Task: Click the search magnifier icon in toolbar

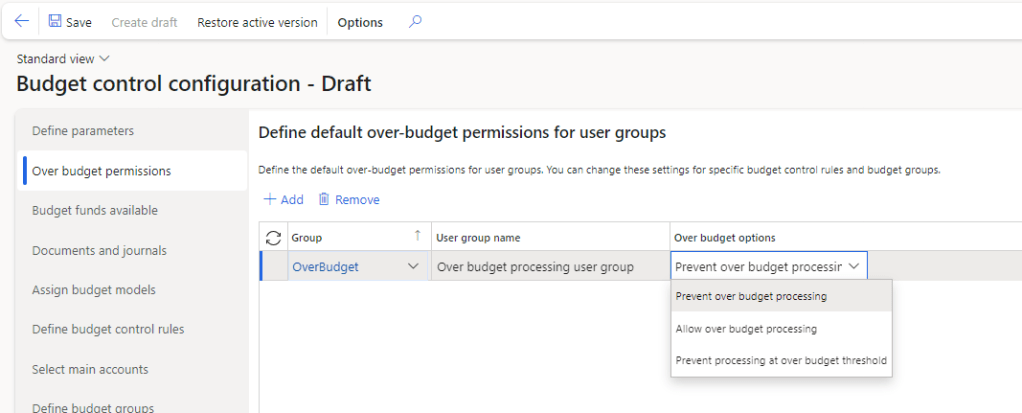Action: (415, 22)
